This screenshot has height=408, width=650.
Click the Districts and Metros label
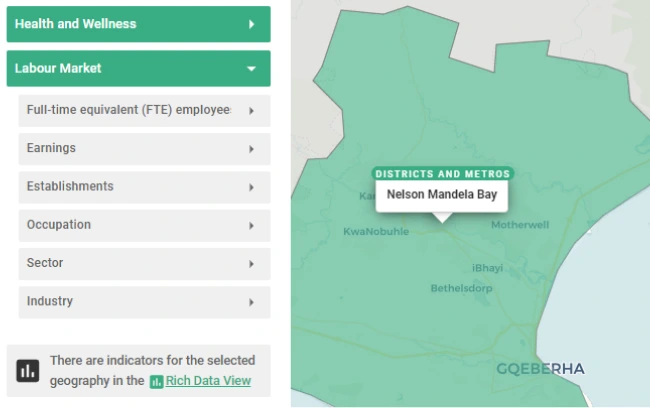pyautogui.click(x=442, y=174)
